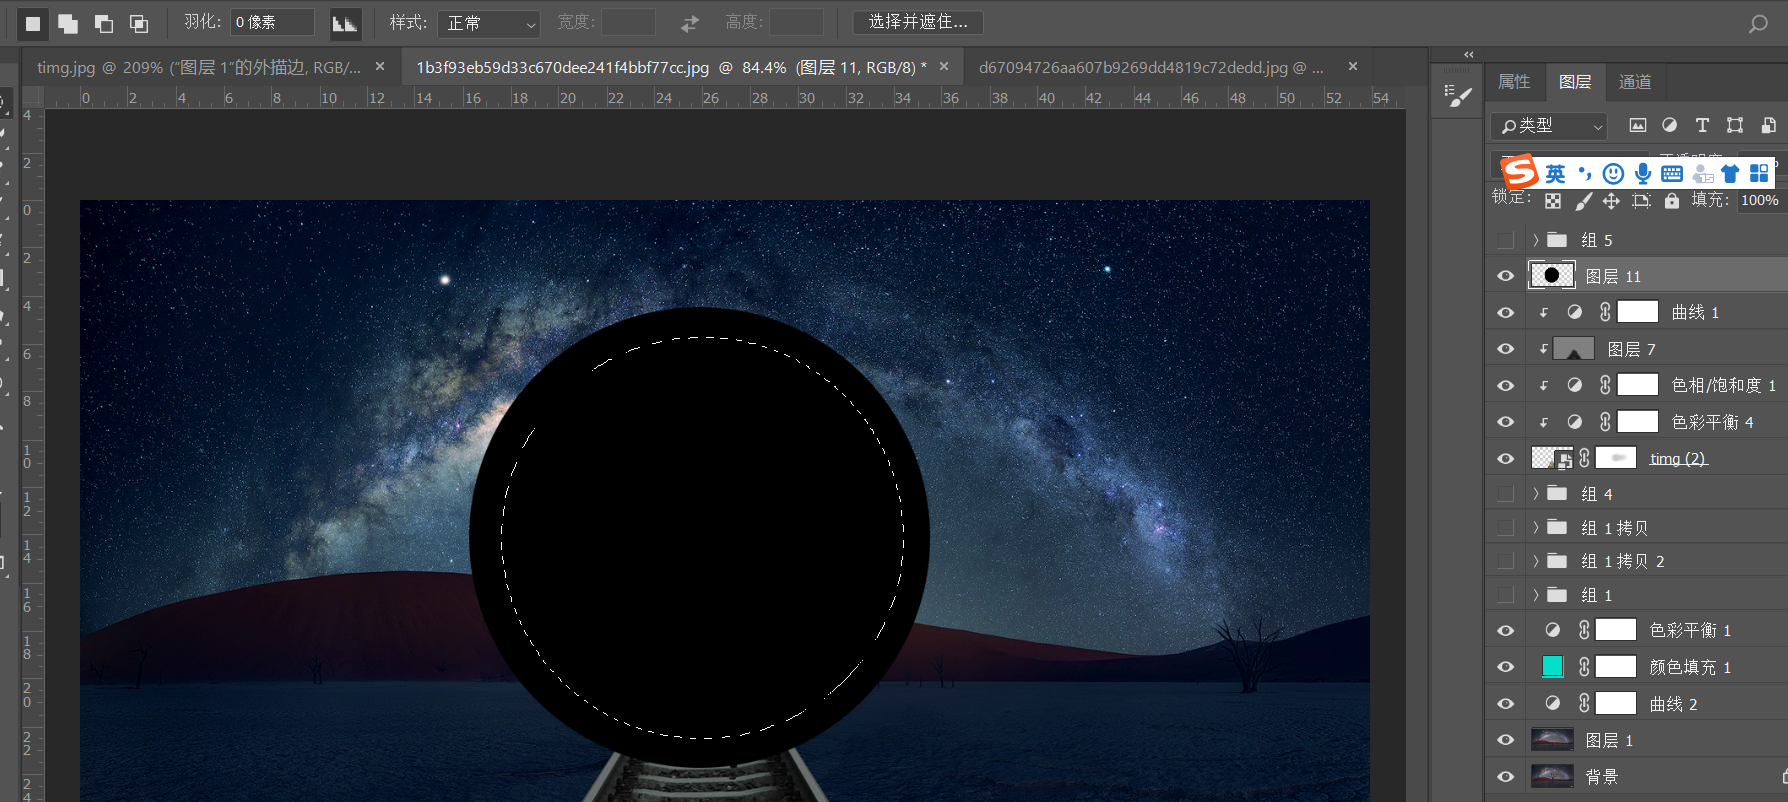This screenshot has width=1788, height=802.
Task: Close the 1b3f93eb59d33c670dee document tab
Action: pyautogui.click(x=943, y=66)
